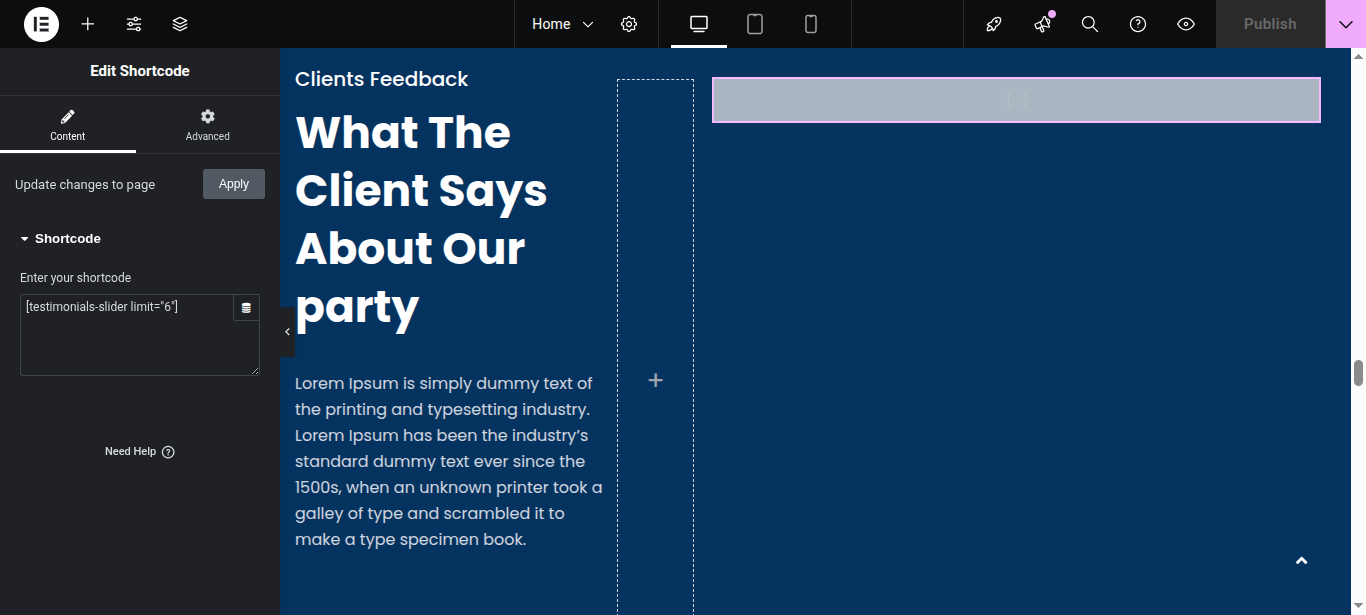Click the Apply button
1366x615 pixels.
(x=234, y=184)
